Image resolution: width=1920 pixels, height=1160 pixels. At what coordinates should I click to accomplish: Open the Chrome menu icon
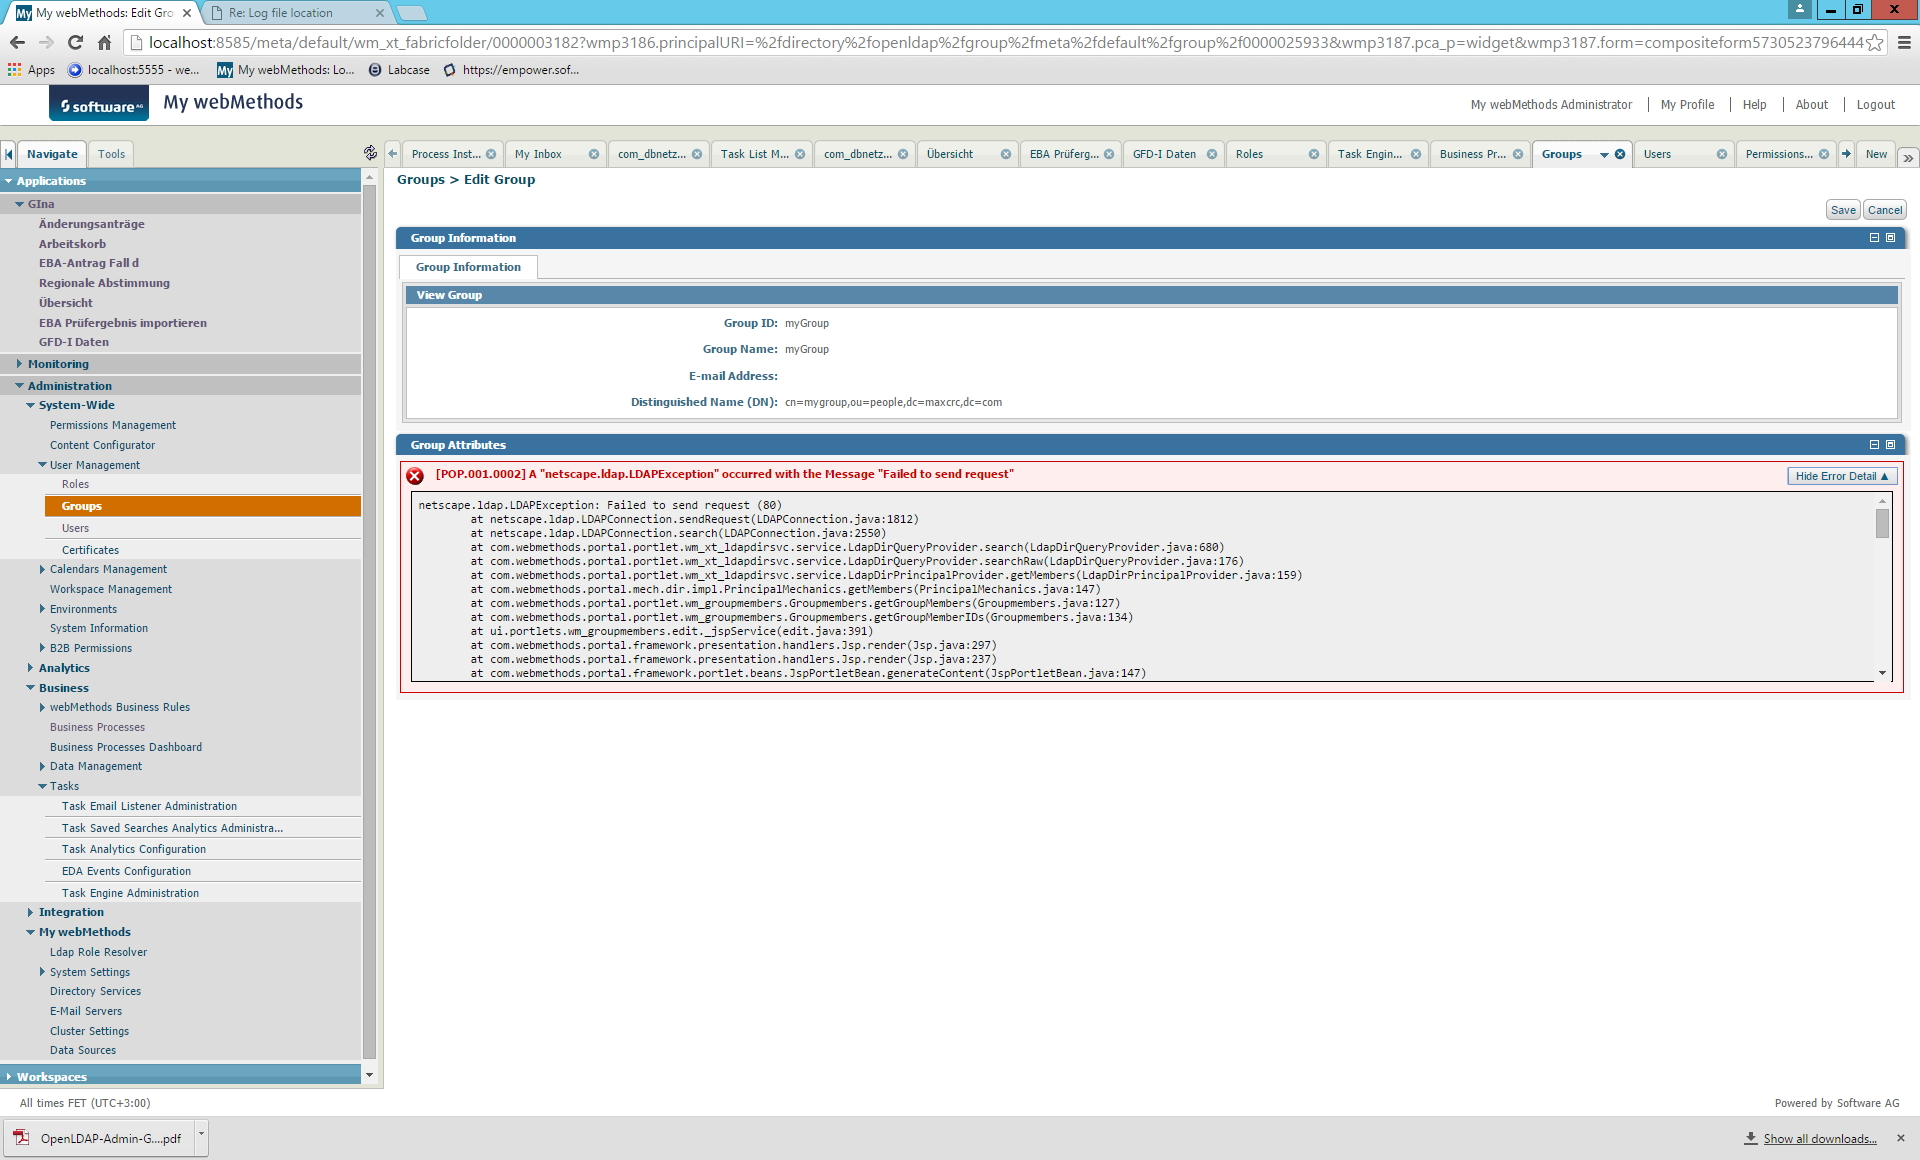coord(1904,42)
